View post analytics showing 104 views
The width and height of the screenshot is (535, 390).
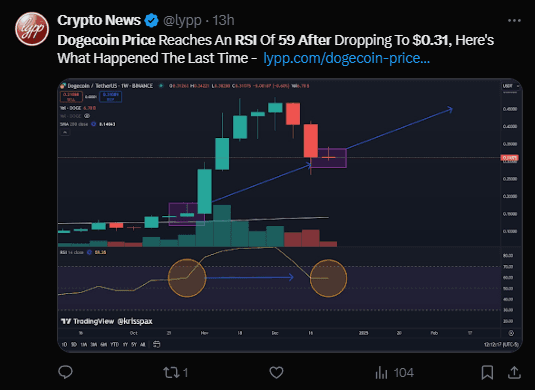coord(394,372)
